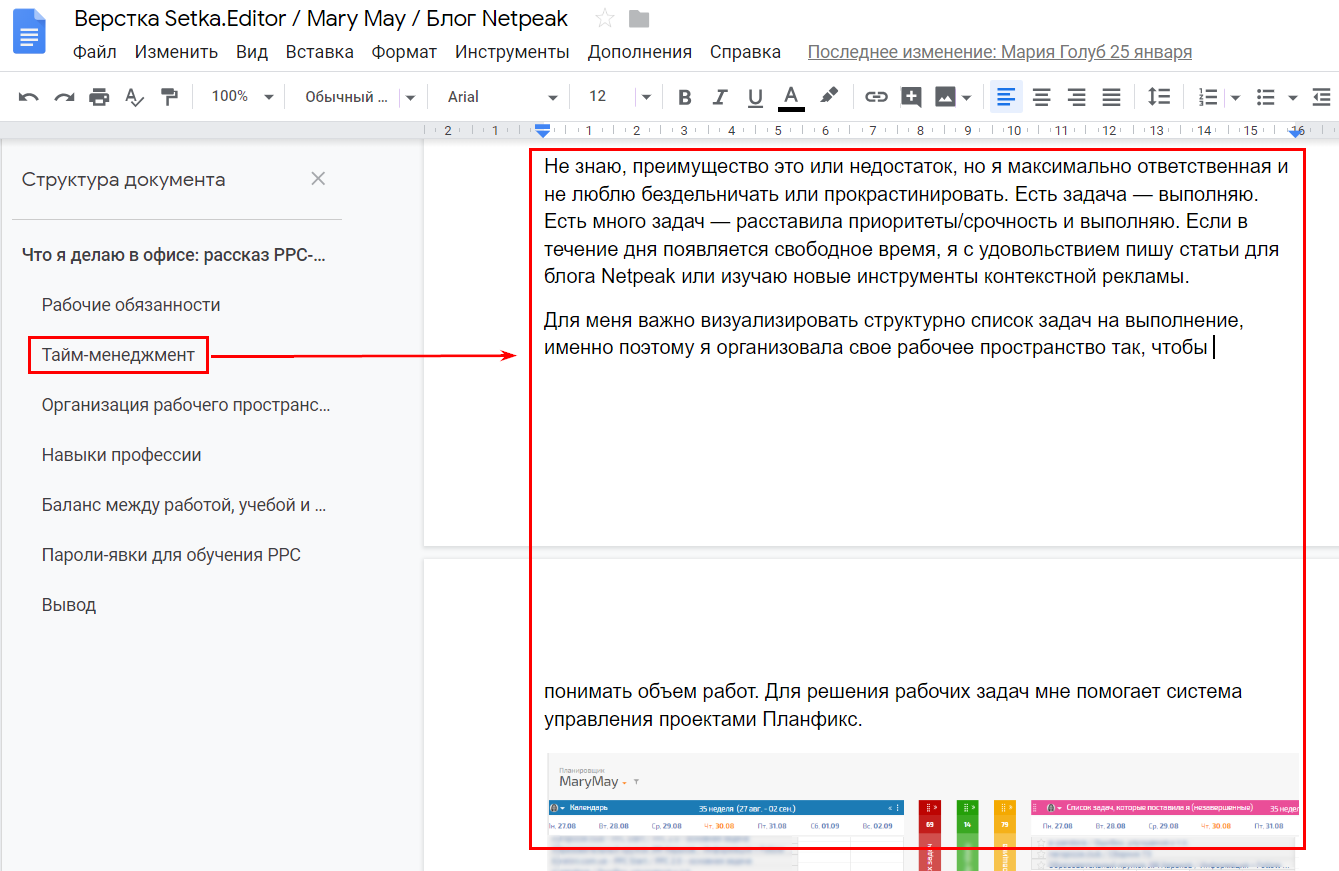Open the Изменить menu
This screenshot has height=871, width=1339.
pyautogui.click(x=176, y=52)
